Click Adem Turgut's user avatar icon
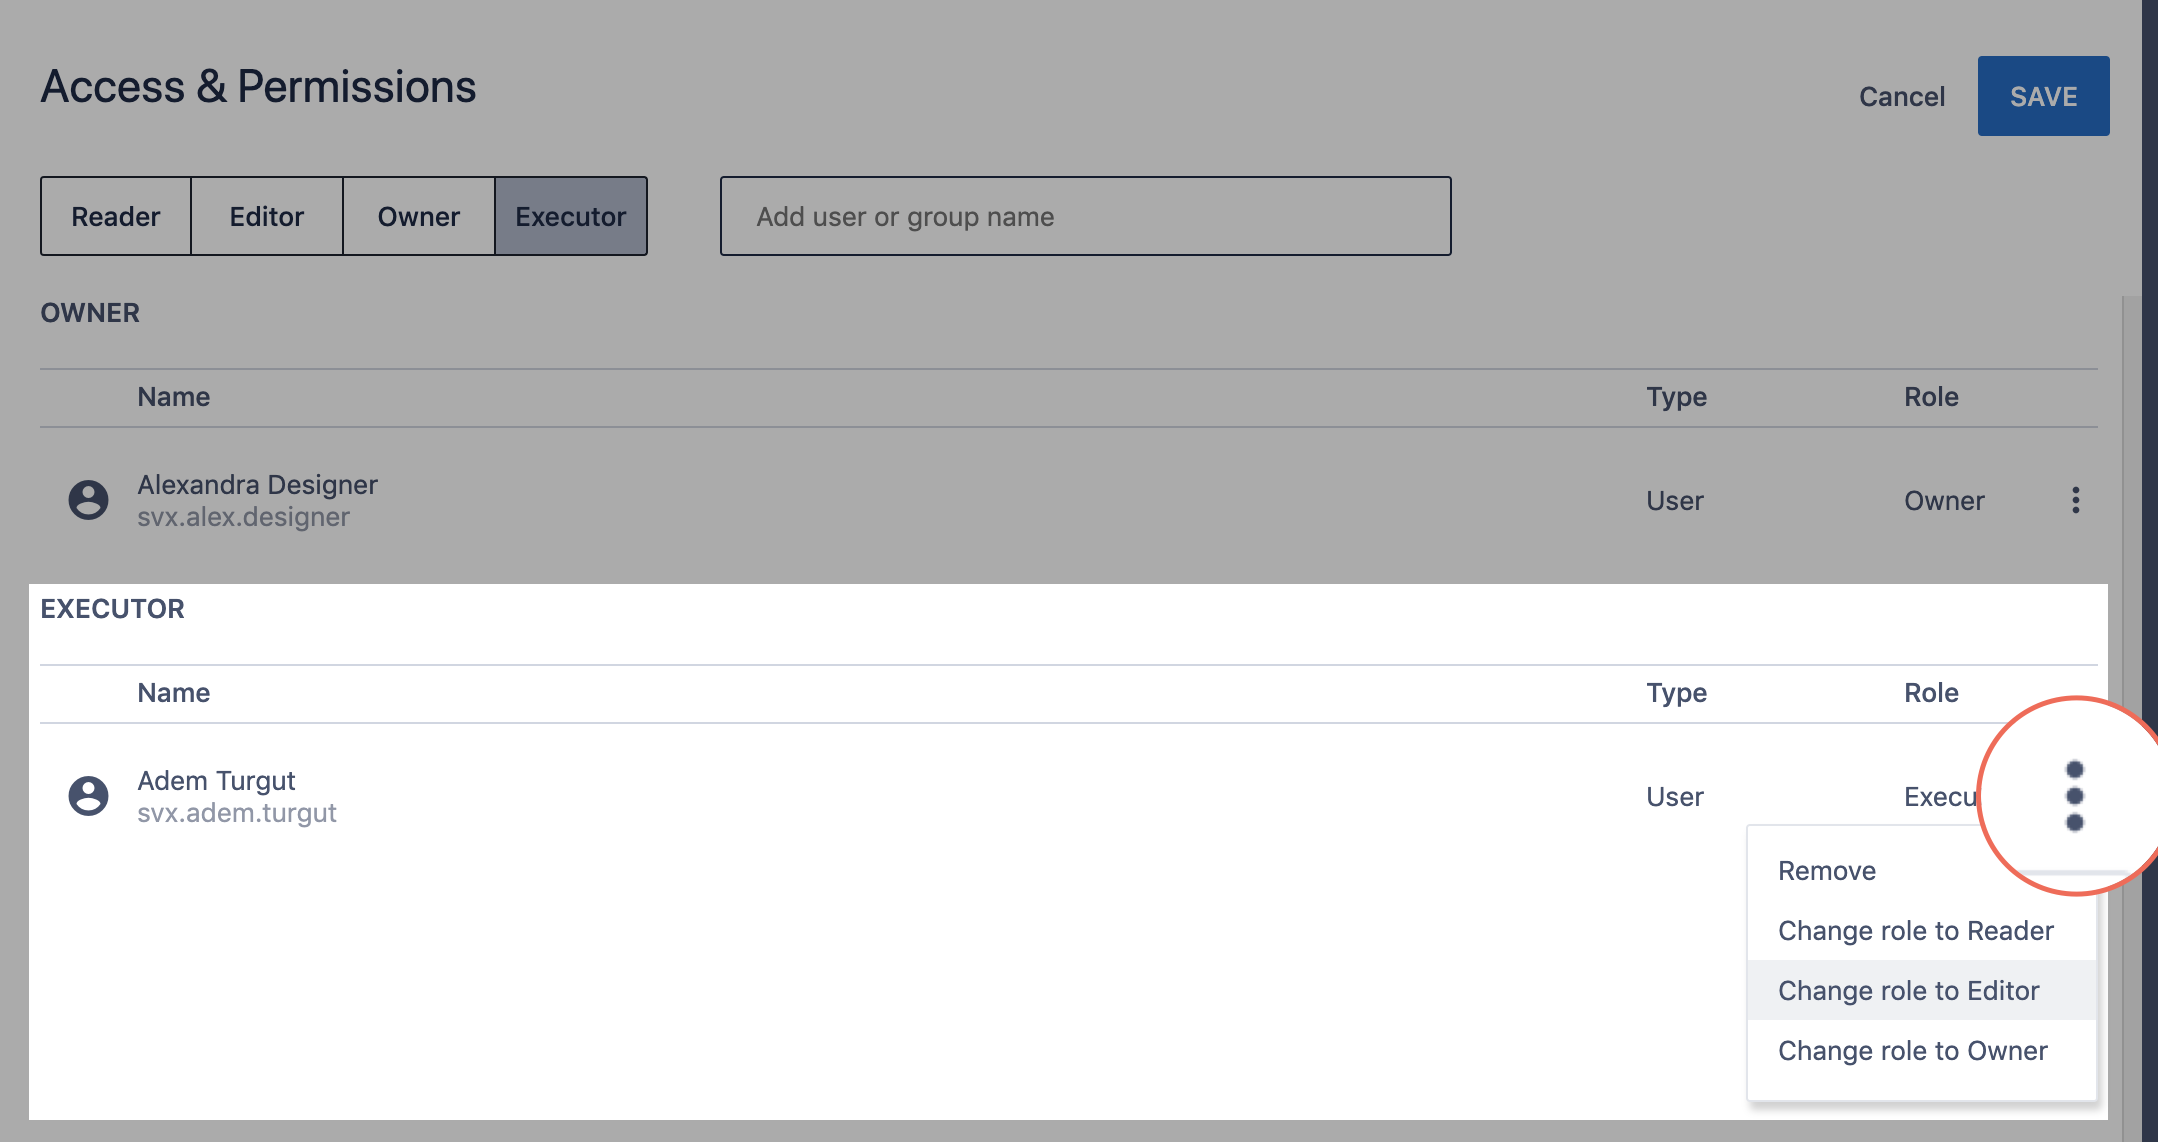 [88, 796]
